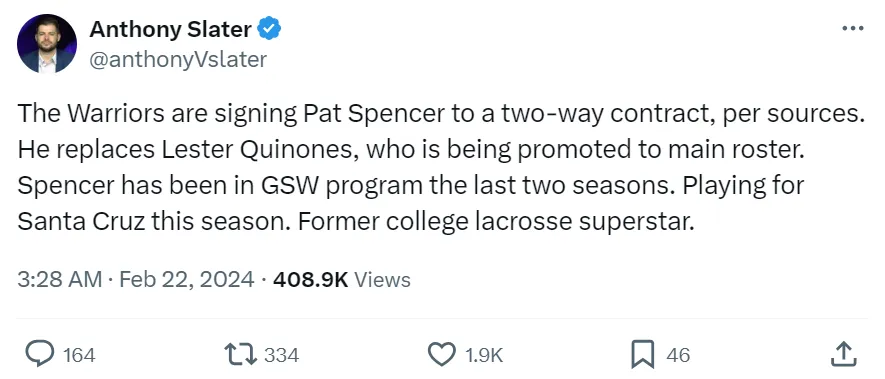Click the blue verified checkmark badge
885x379 pixels.
pos(269,28)
